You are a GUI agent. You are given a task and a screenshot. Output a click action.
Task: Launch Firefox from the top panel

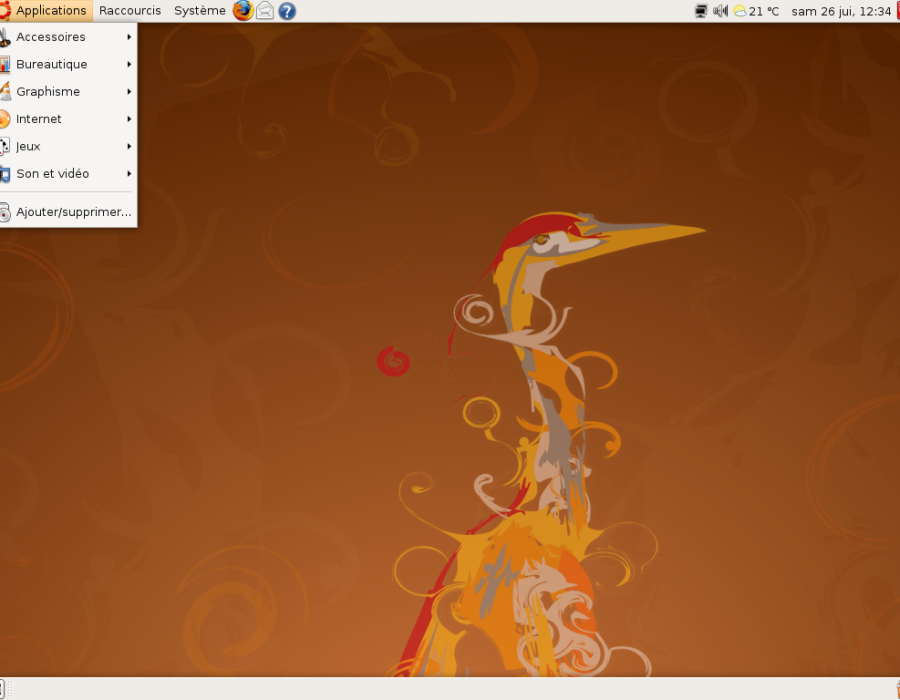pos(243,10)
